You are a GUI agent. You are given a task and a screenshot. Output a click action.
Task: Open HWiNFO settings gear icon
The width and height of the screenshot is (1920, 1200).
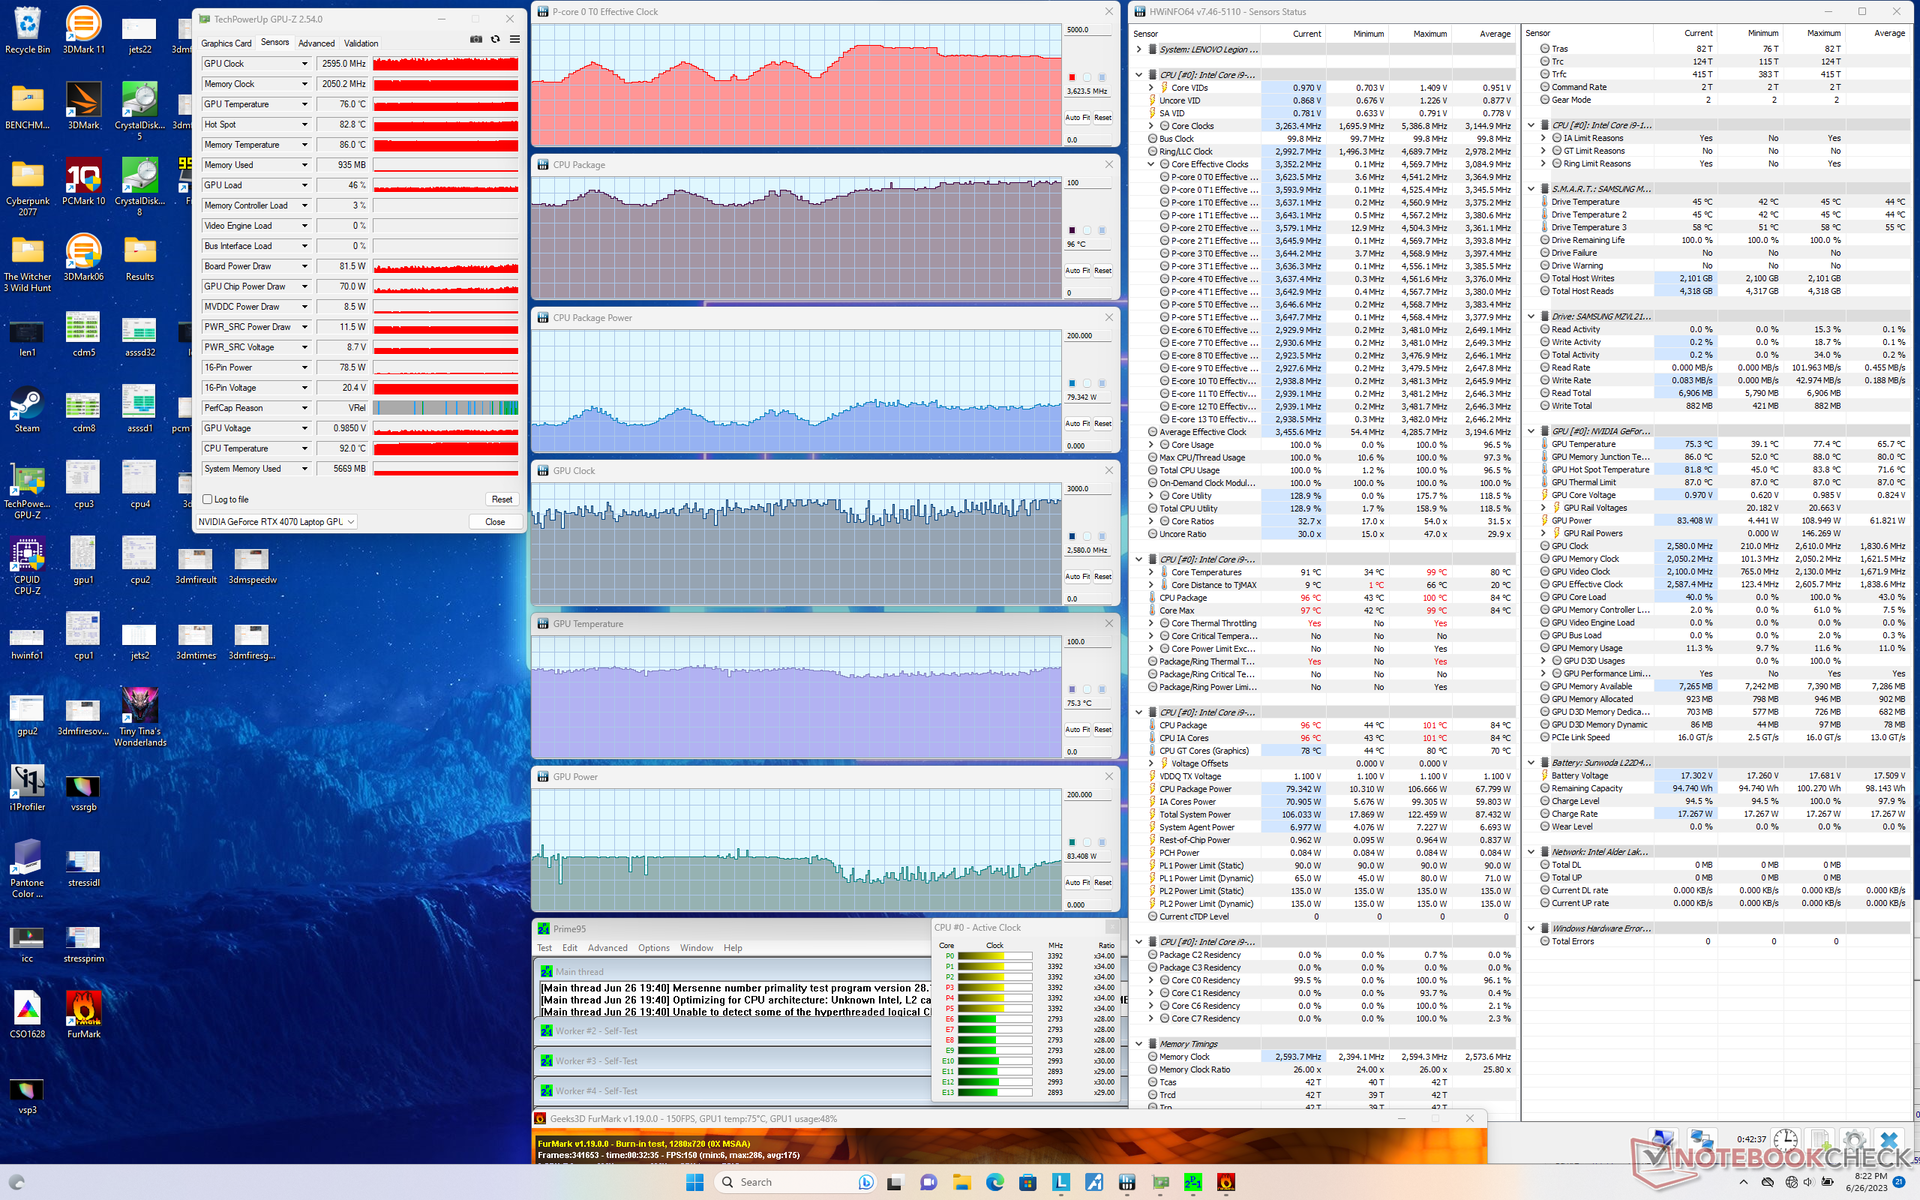1854,1140
